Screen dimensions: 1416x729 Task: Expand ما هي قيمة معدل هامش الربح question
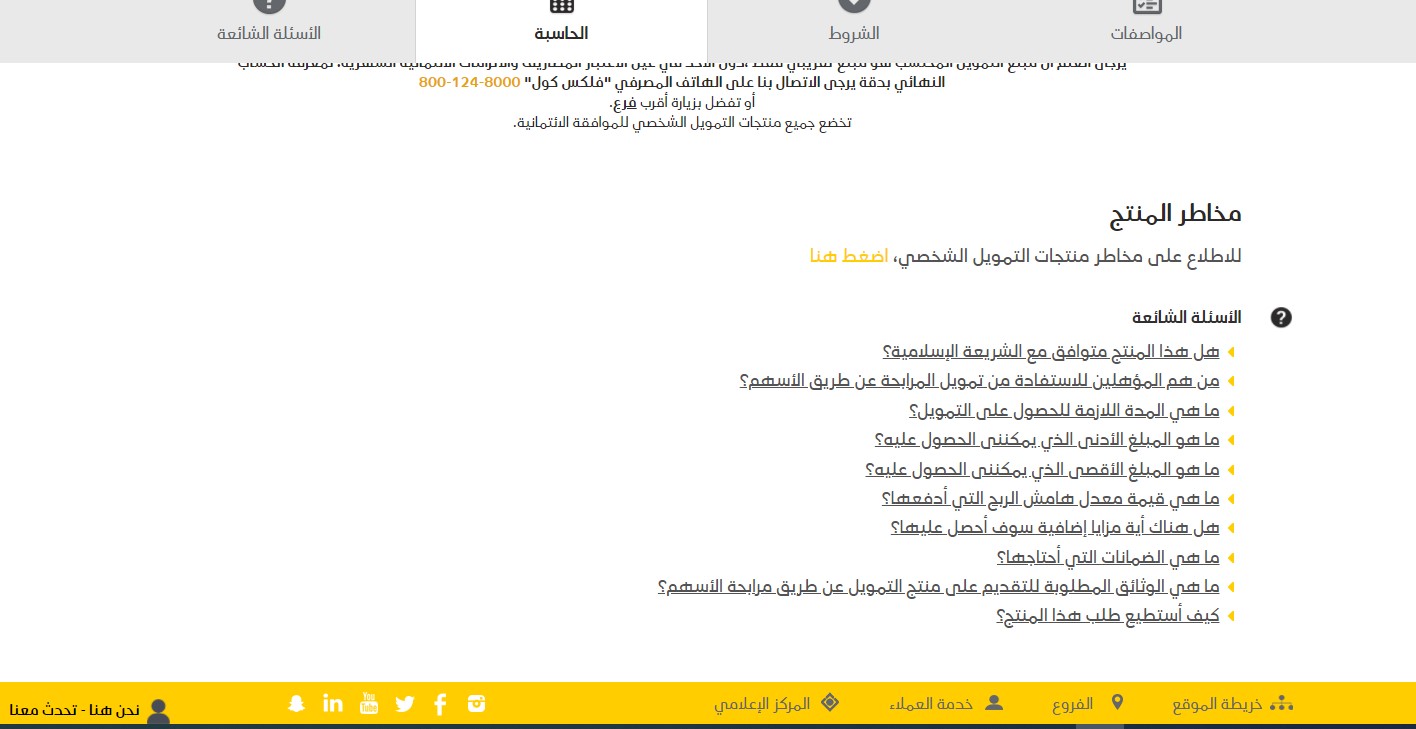(1051, 498)
